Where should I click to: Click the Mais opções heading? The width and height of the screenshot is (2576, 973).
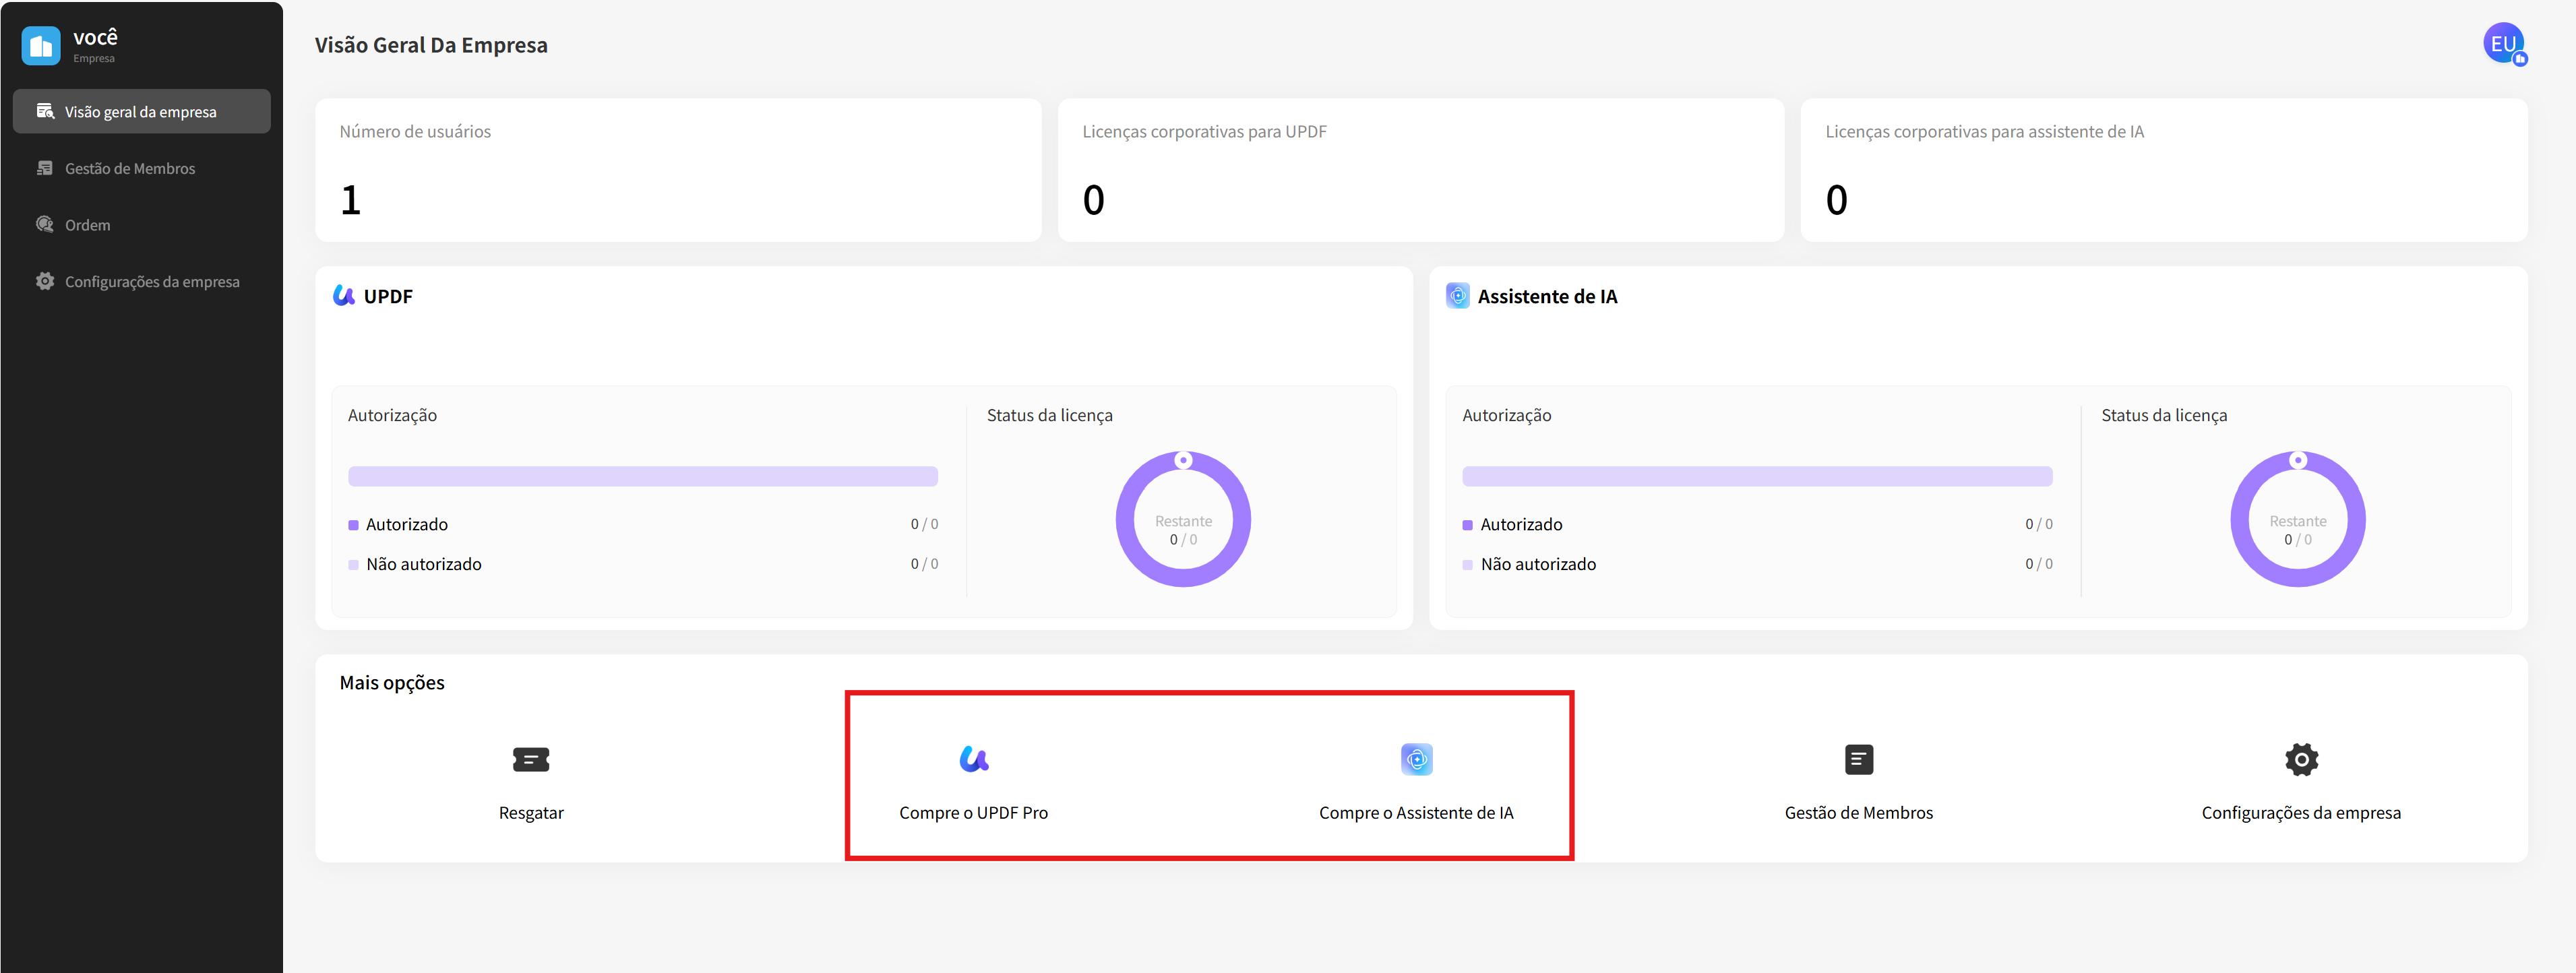(392, 682)
